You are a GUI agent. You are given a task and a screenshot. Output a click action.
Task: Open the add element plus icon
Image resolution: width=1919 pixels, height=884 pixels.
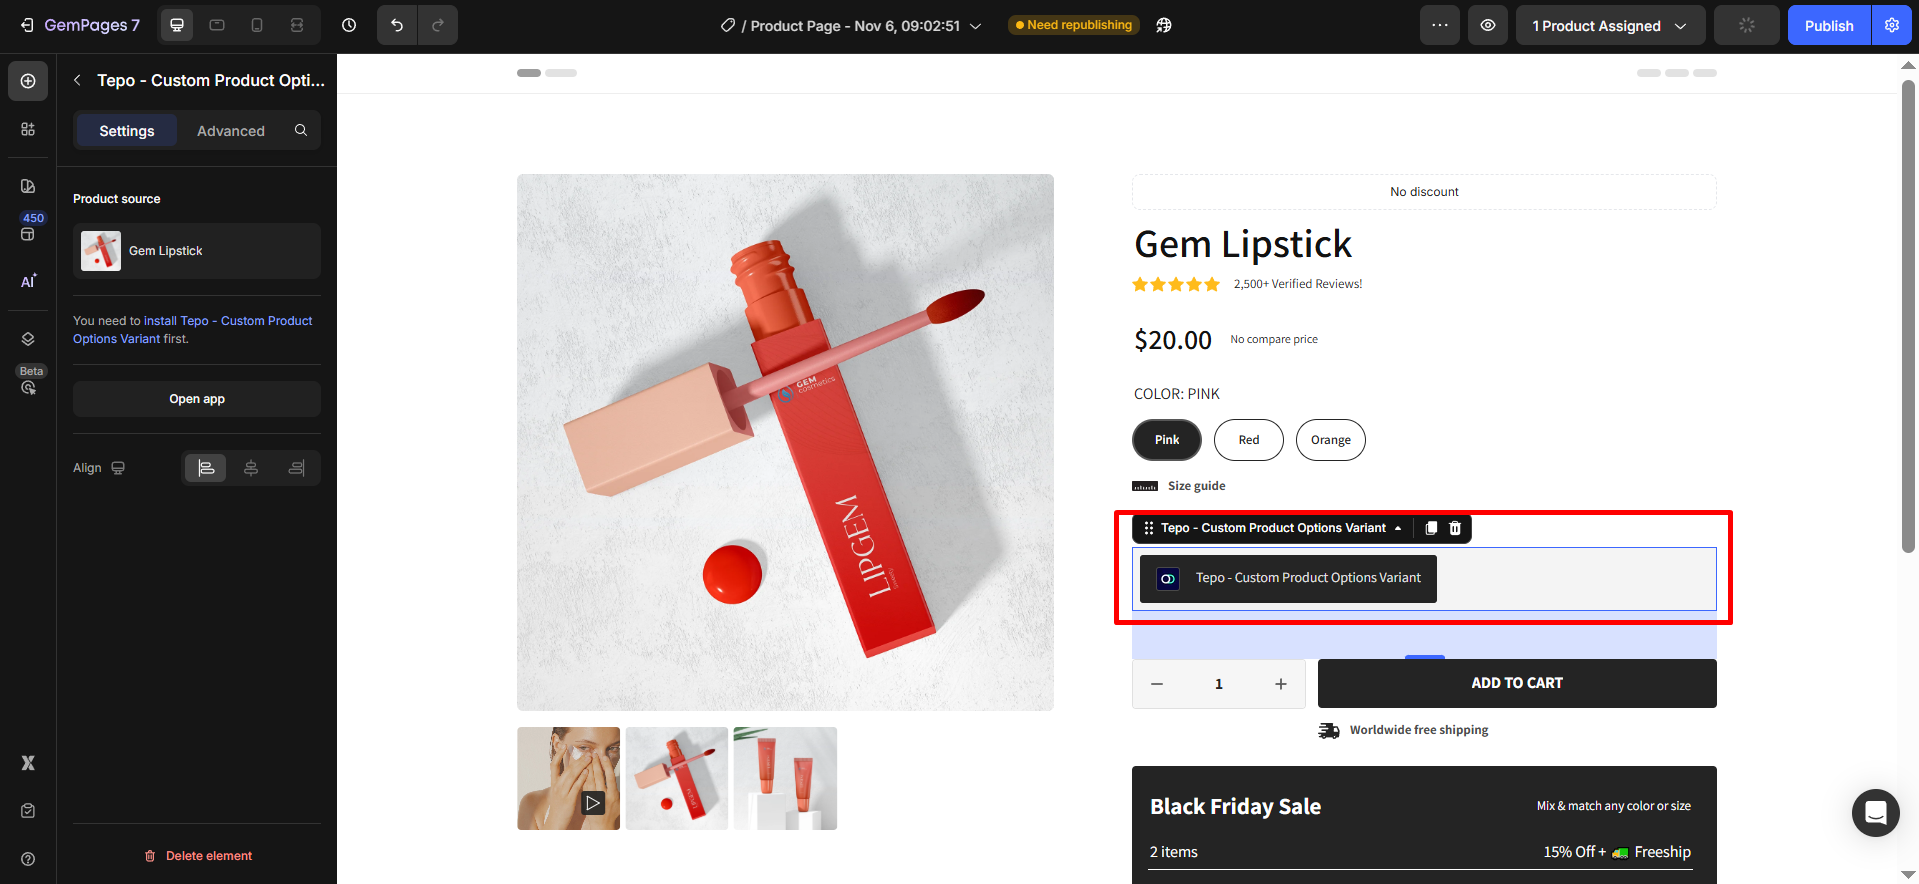pos(28,81)
